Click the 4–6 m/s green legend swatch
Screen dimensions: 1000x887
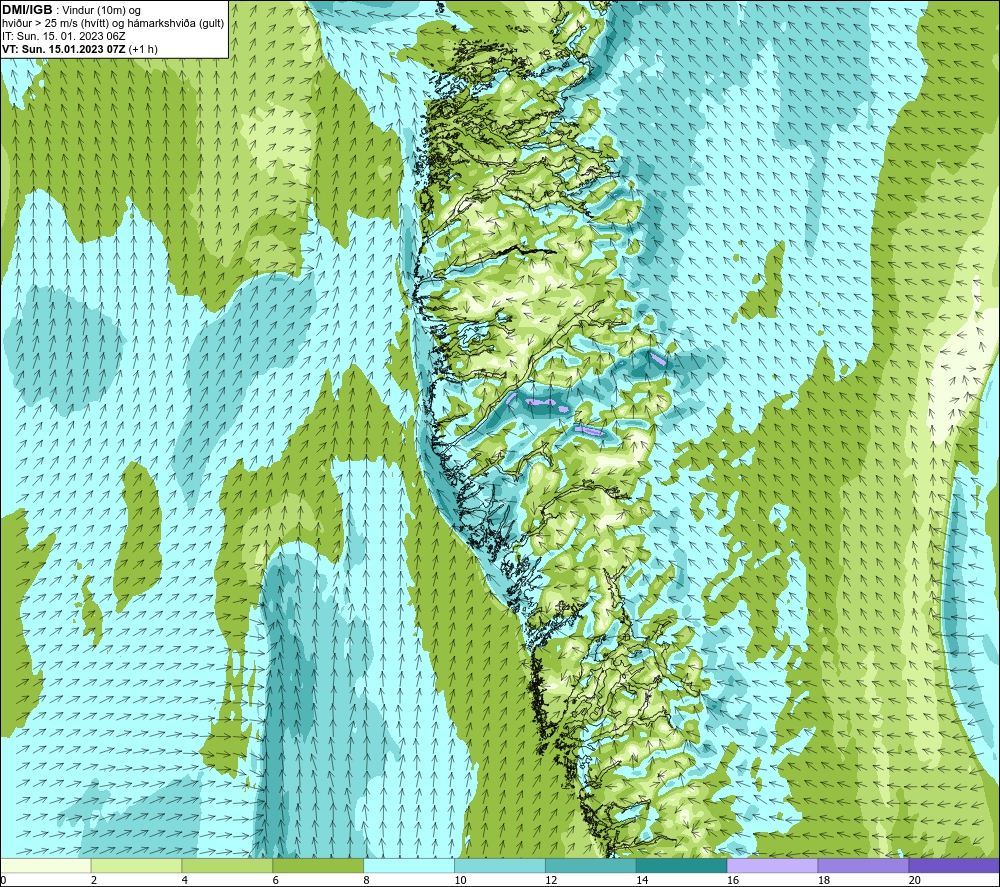(227, 865)
